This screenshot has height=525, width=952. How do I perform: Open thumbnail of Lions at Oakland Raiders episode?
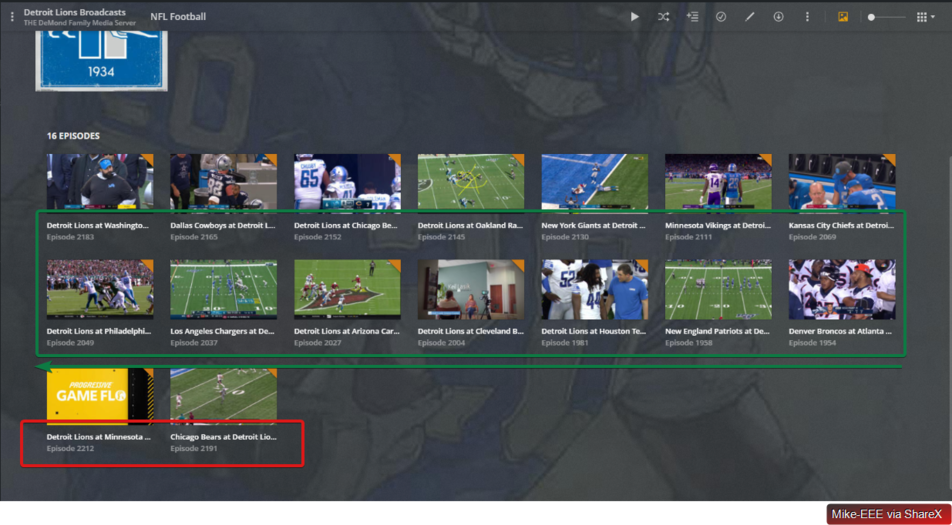pos(471,181)
